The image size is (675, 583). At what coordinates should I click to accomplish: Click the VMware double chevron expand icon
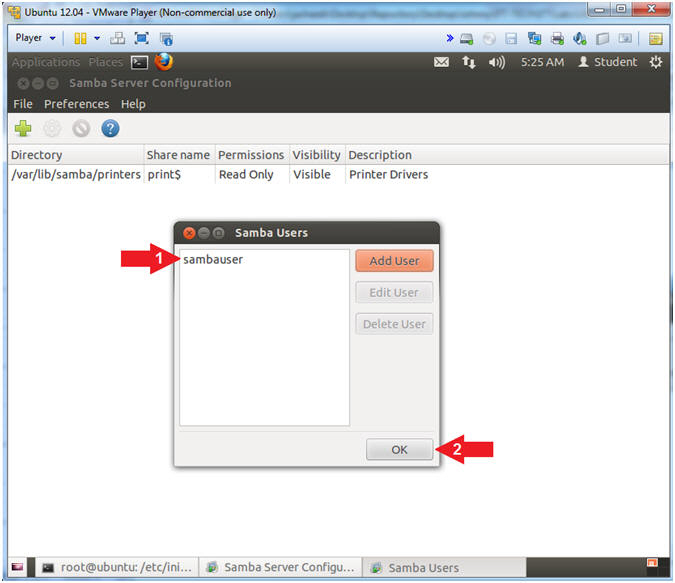[x=450, y=38]
